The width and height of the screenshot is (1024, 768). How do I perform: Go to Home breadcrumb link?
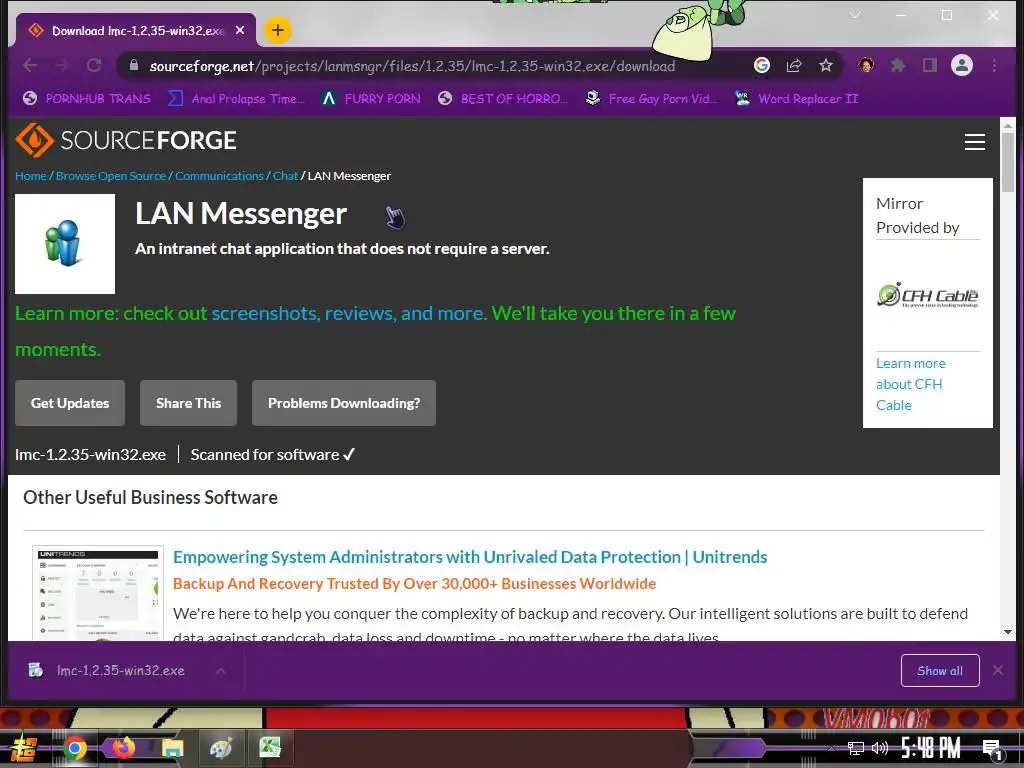31,176
